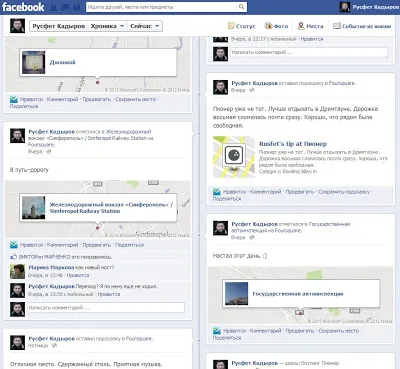Viewport: 400px width, 369px height.
Task: Open the Сейчас dropdown
Action: [x=145, y=26]
